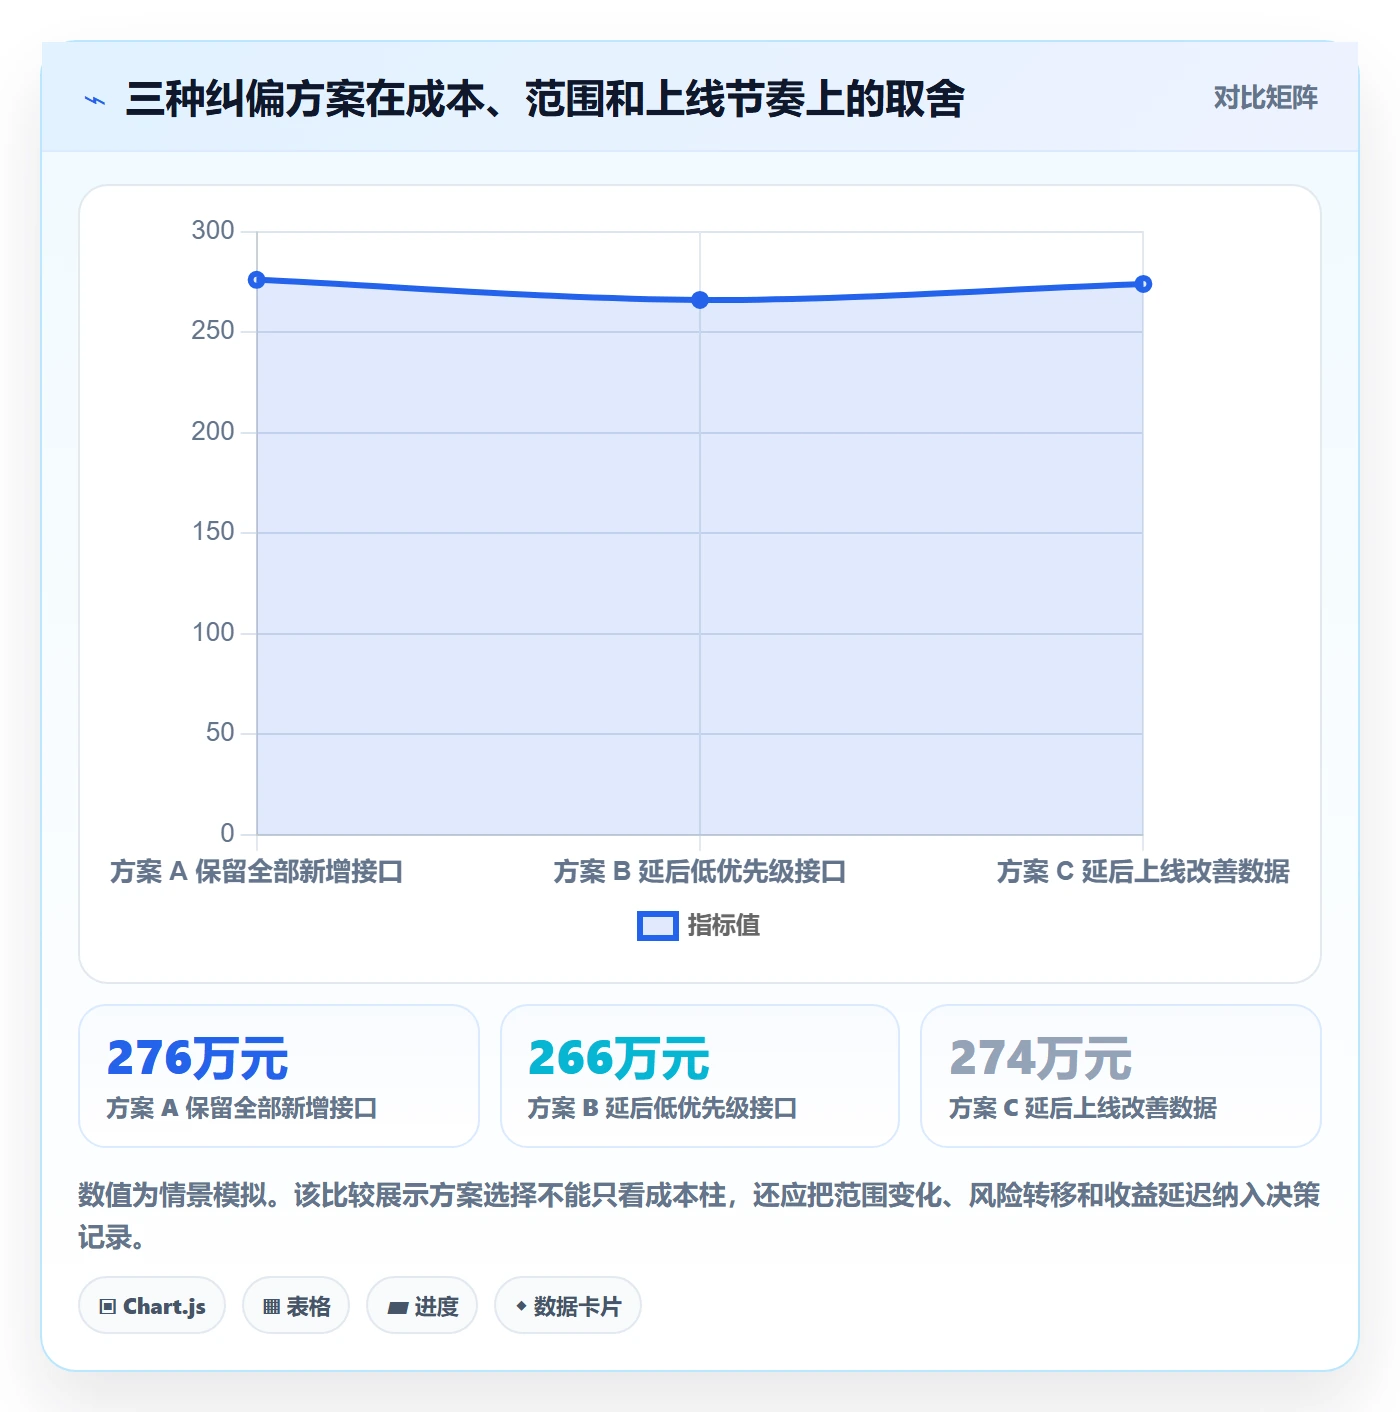Click the 表格 tag chip
Image resolution: width=1400 pixels, height=1412 pixels.
coord(296,1305)
